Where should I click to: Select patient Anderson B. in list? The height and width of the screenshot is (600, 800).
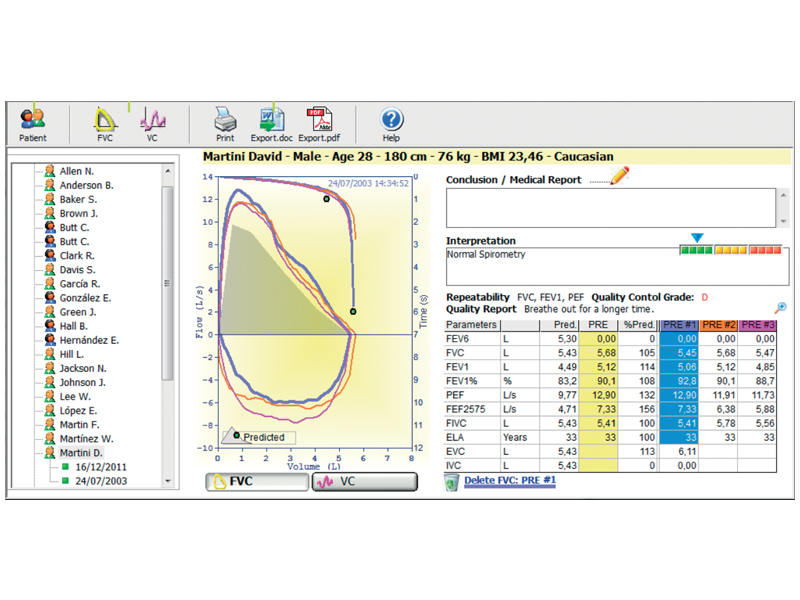point(86,185)
